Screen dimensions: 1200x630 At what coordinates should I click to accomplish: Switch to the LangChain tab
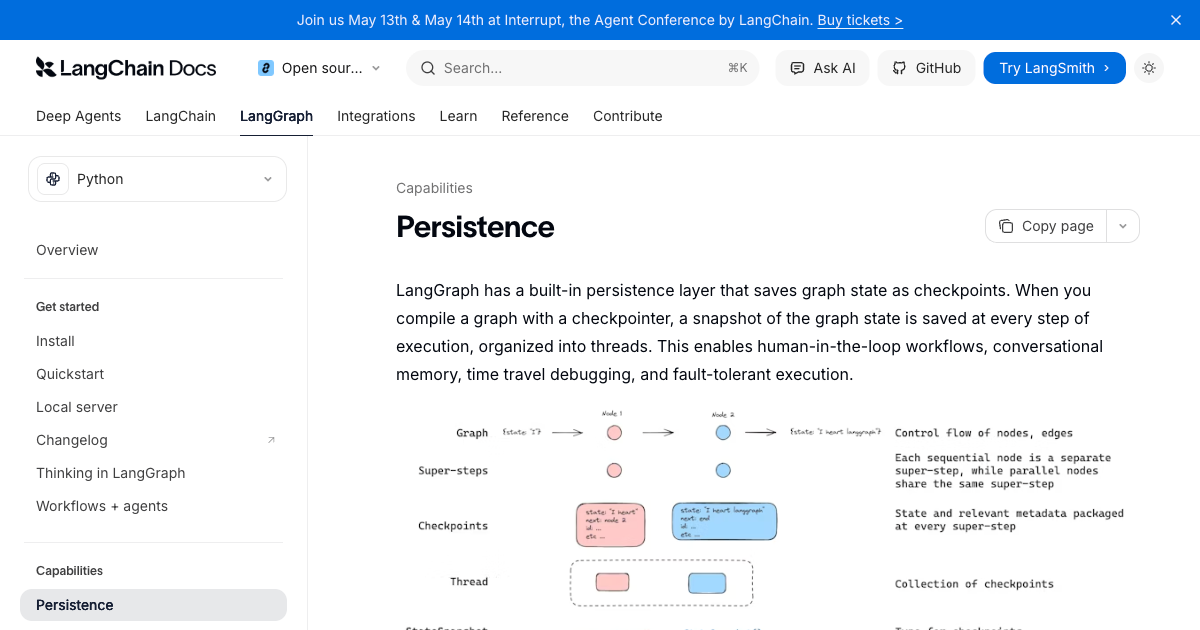[181, 116]
